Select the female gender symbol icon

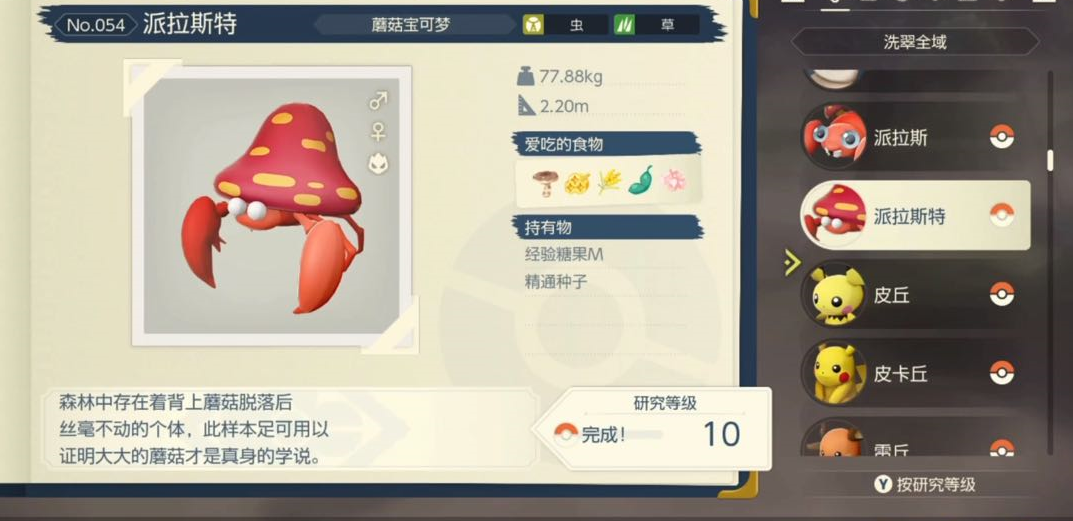pos(378,131)
